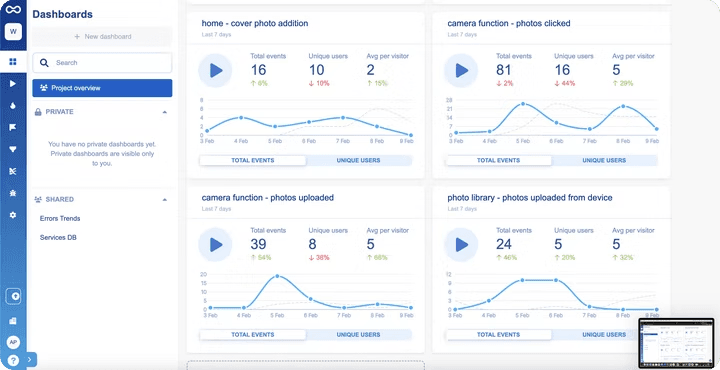Open the funnel icon in sidebar
The width and height of the screenshot is (720, 370).
[x=13, y=149]
